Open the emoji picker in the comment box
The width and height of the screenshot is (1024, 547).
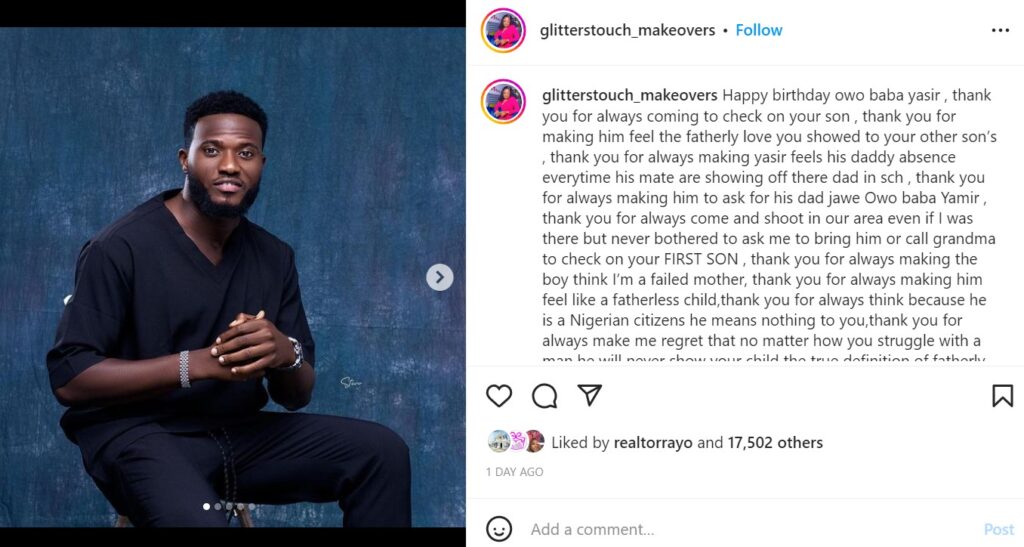point(499,529)
